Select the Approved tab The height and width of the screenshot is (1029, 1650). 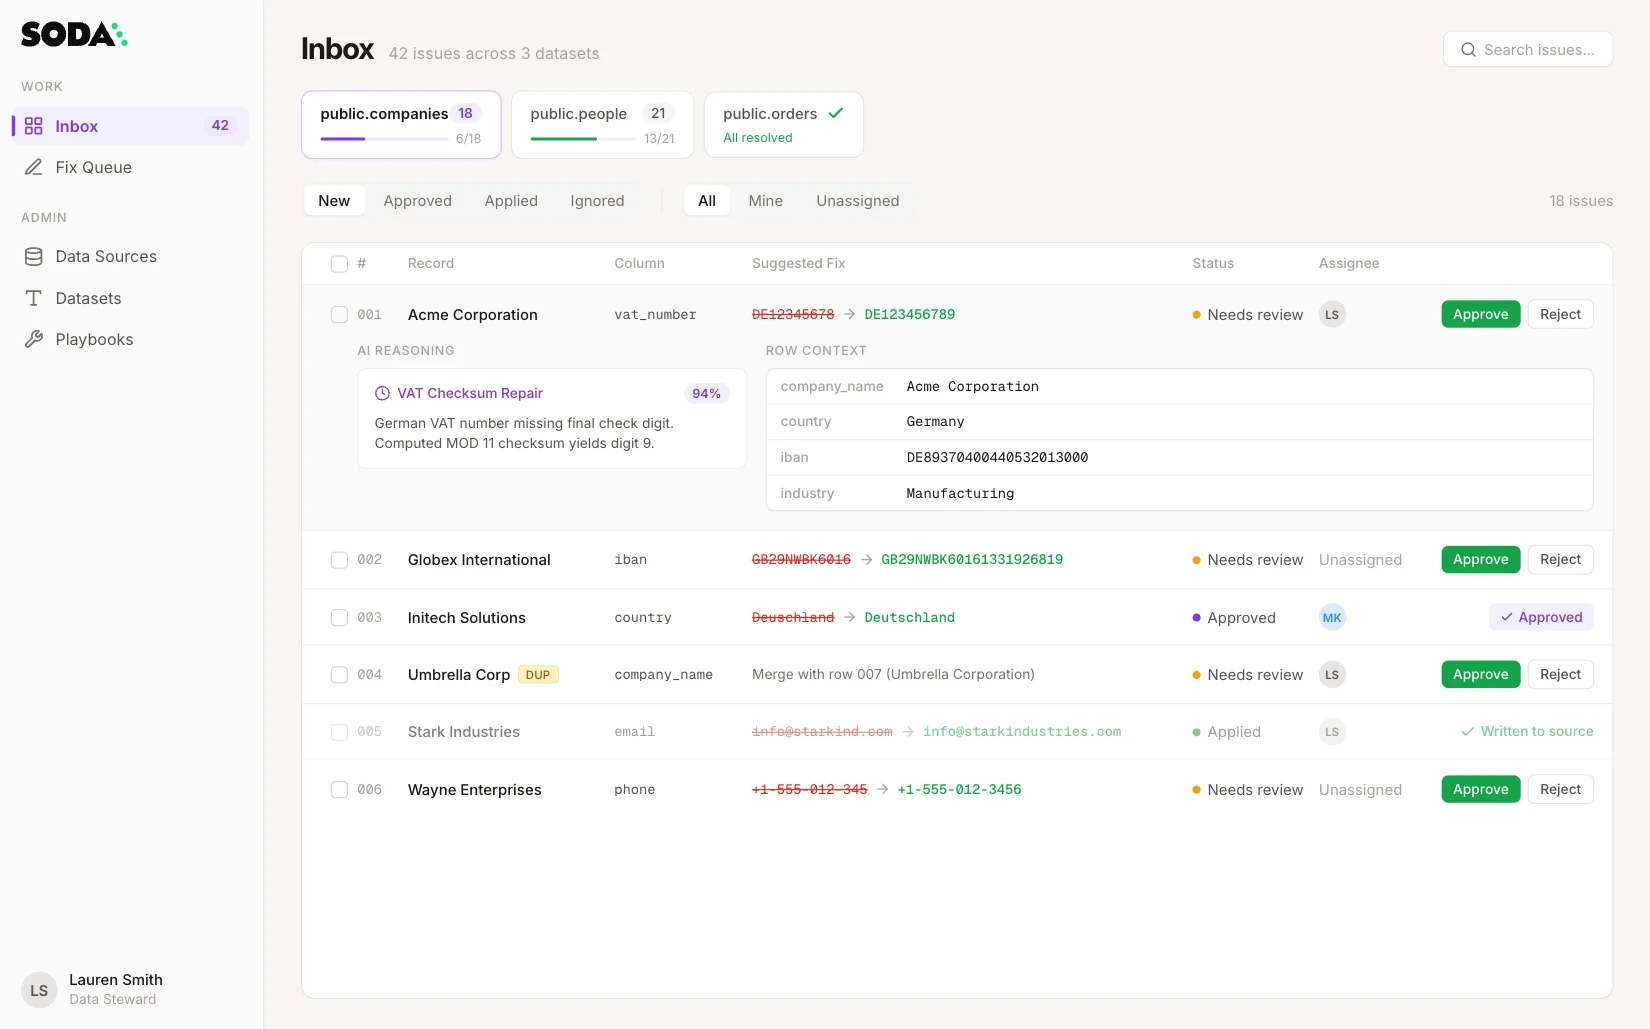point(418,200)
